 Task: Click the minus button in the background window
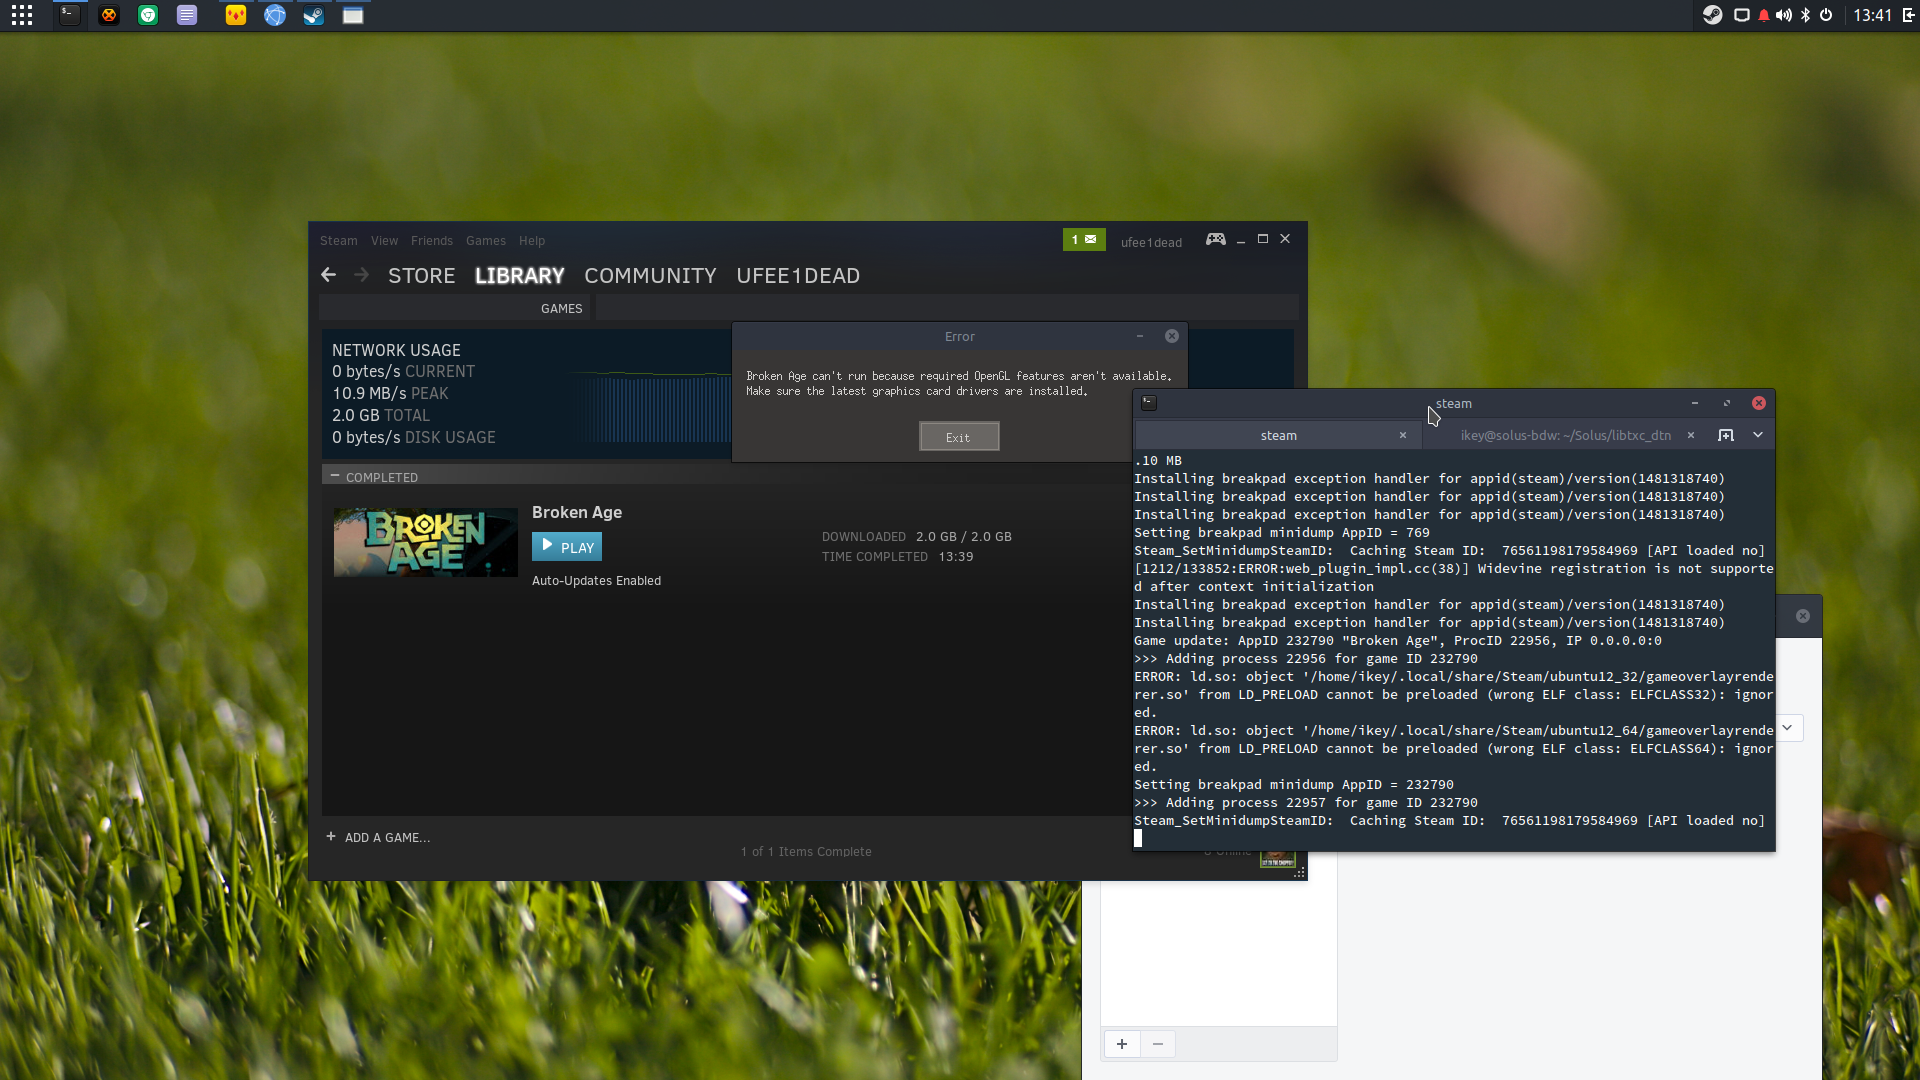click(1158, 1044)
